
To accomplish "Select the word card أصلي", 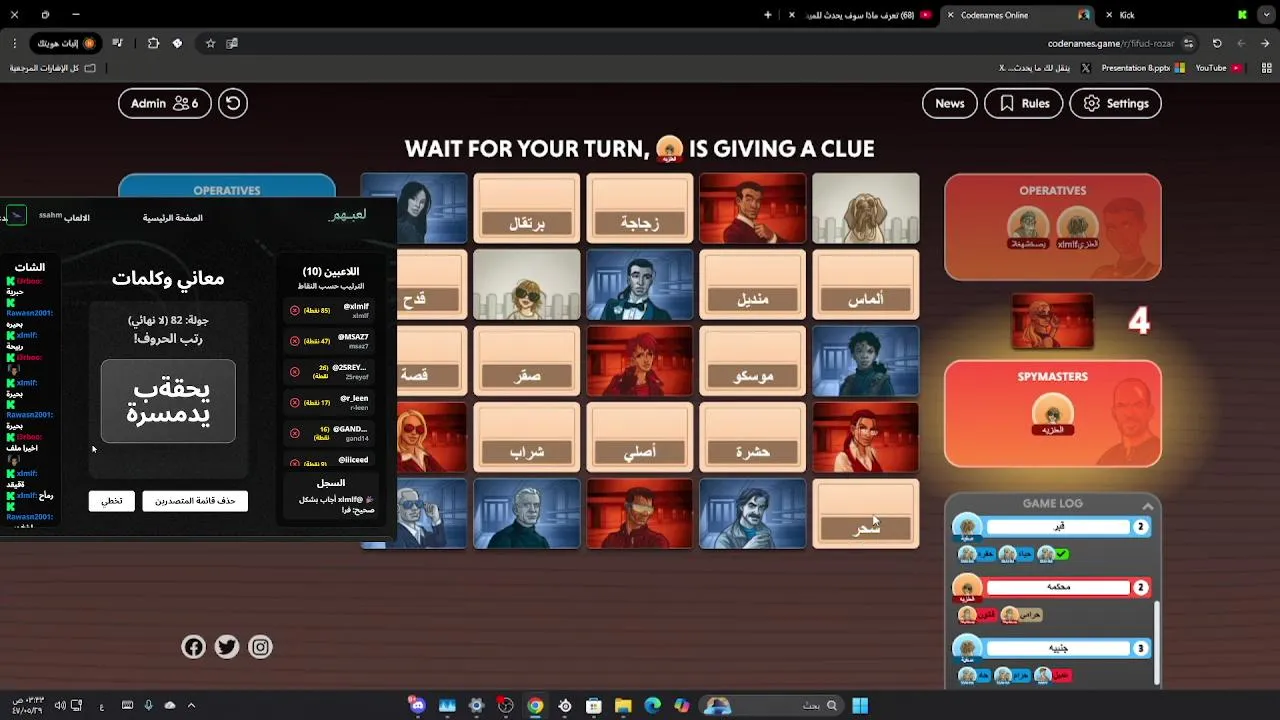I will pyautogui.click(x=640, y=437).
